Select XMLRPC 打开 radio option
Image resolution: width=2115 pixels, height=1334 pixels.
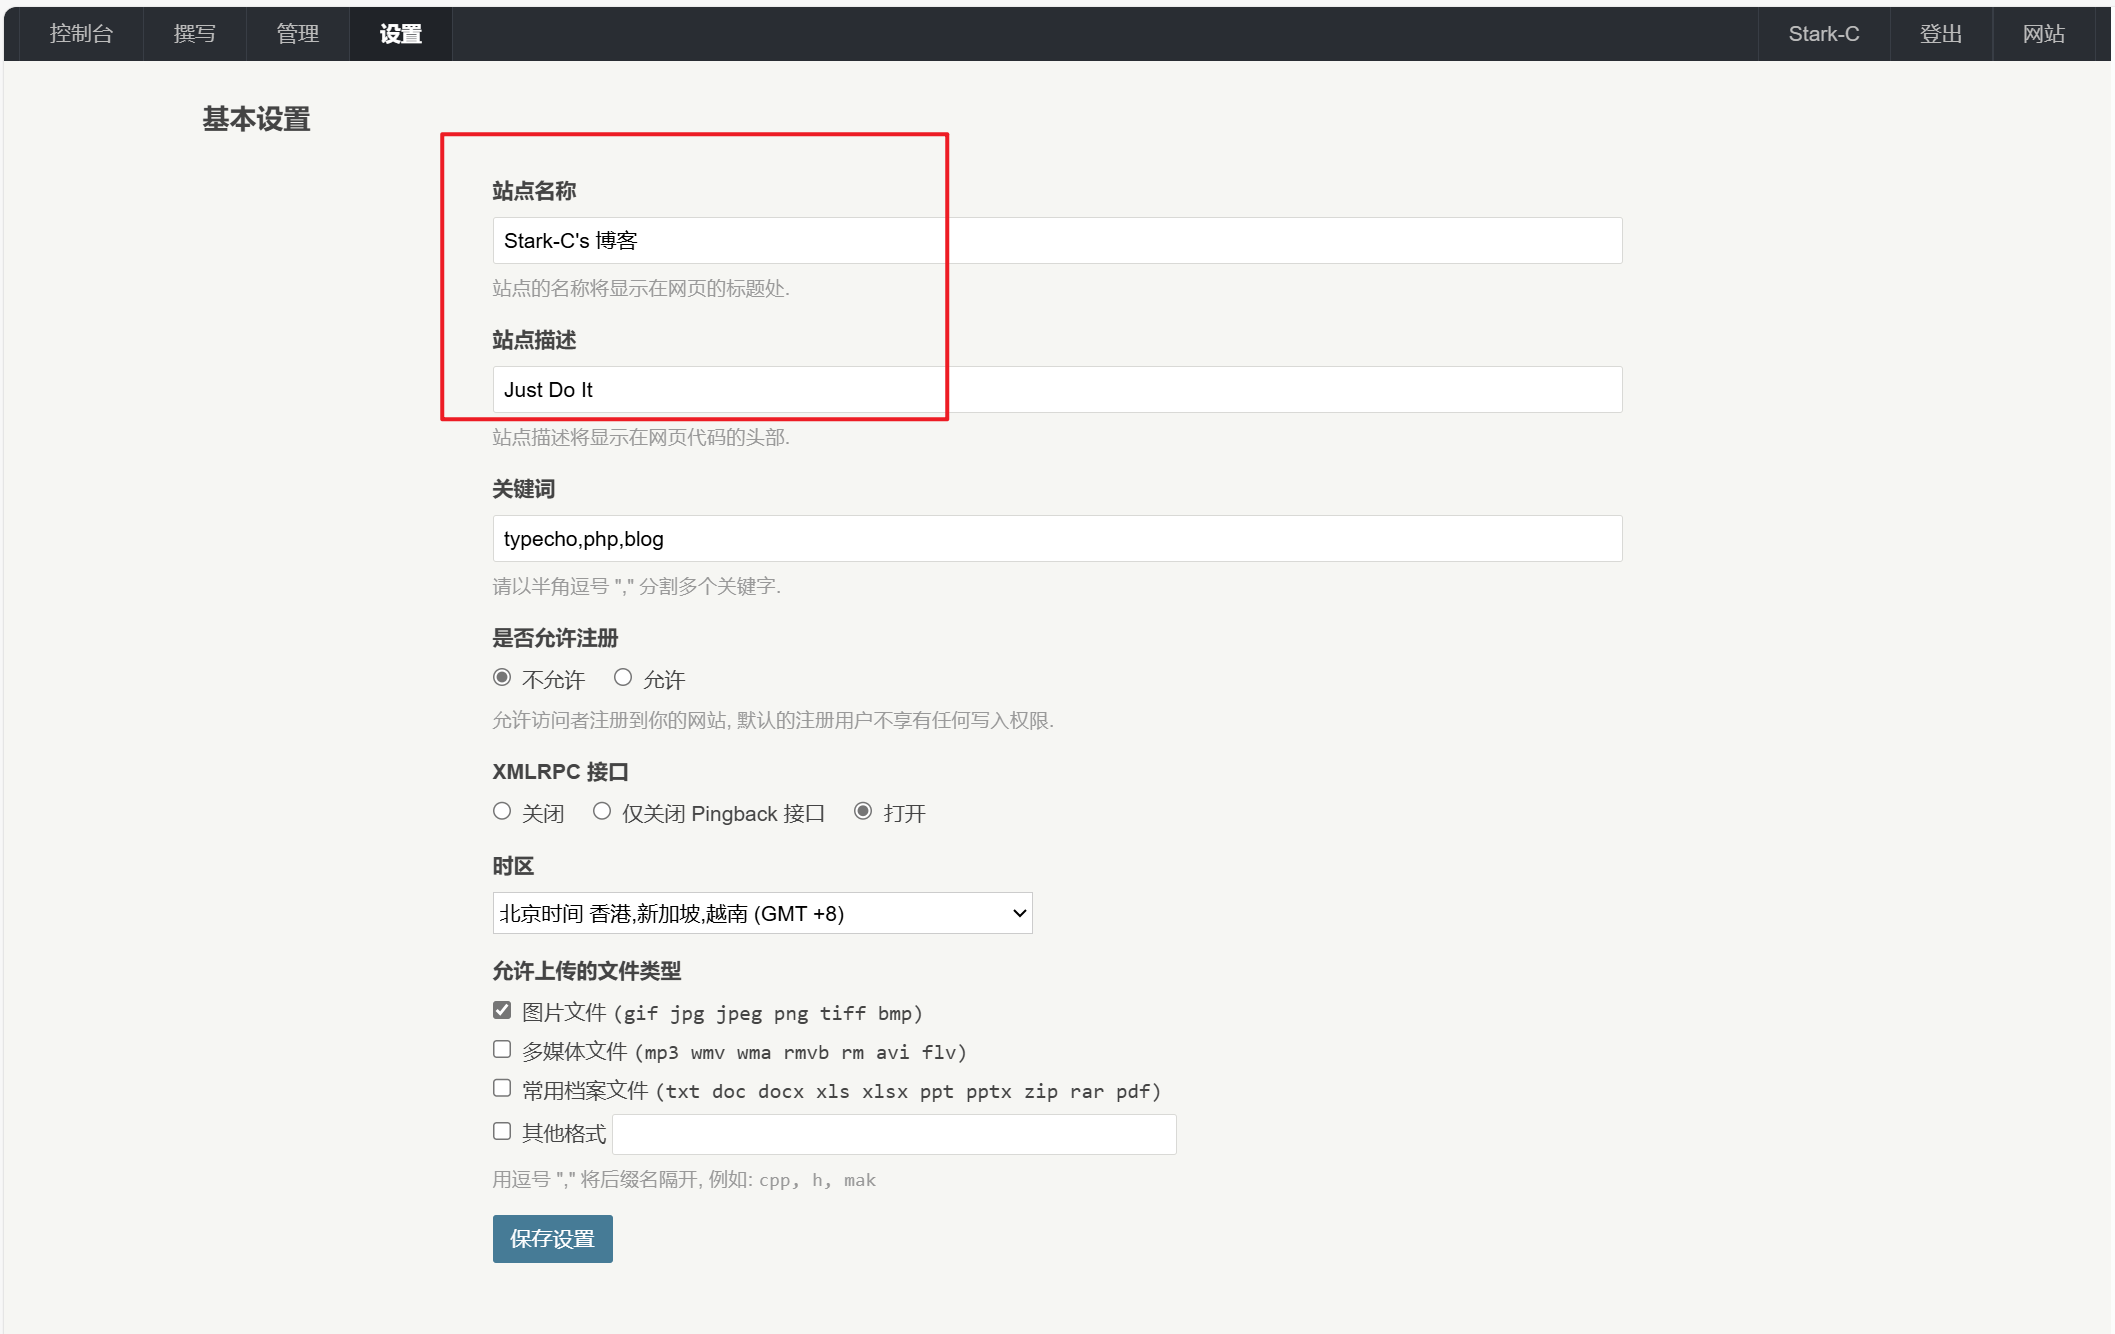(x=863, y=812)
